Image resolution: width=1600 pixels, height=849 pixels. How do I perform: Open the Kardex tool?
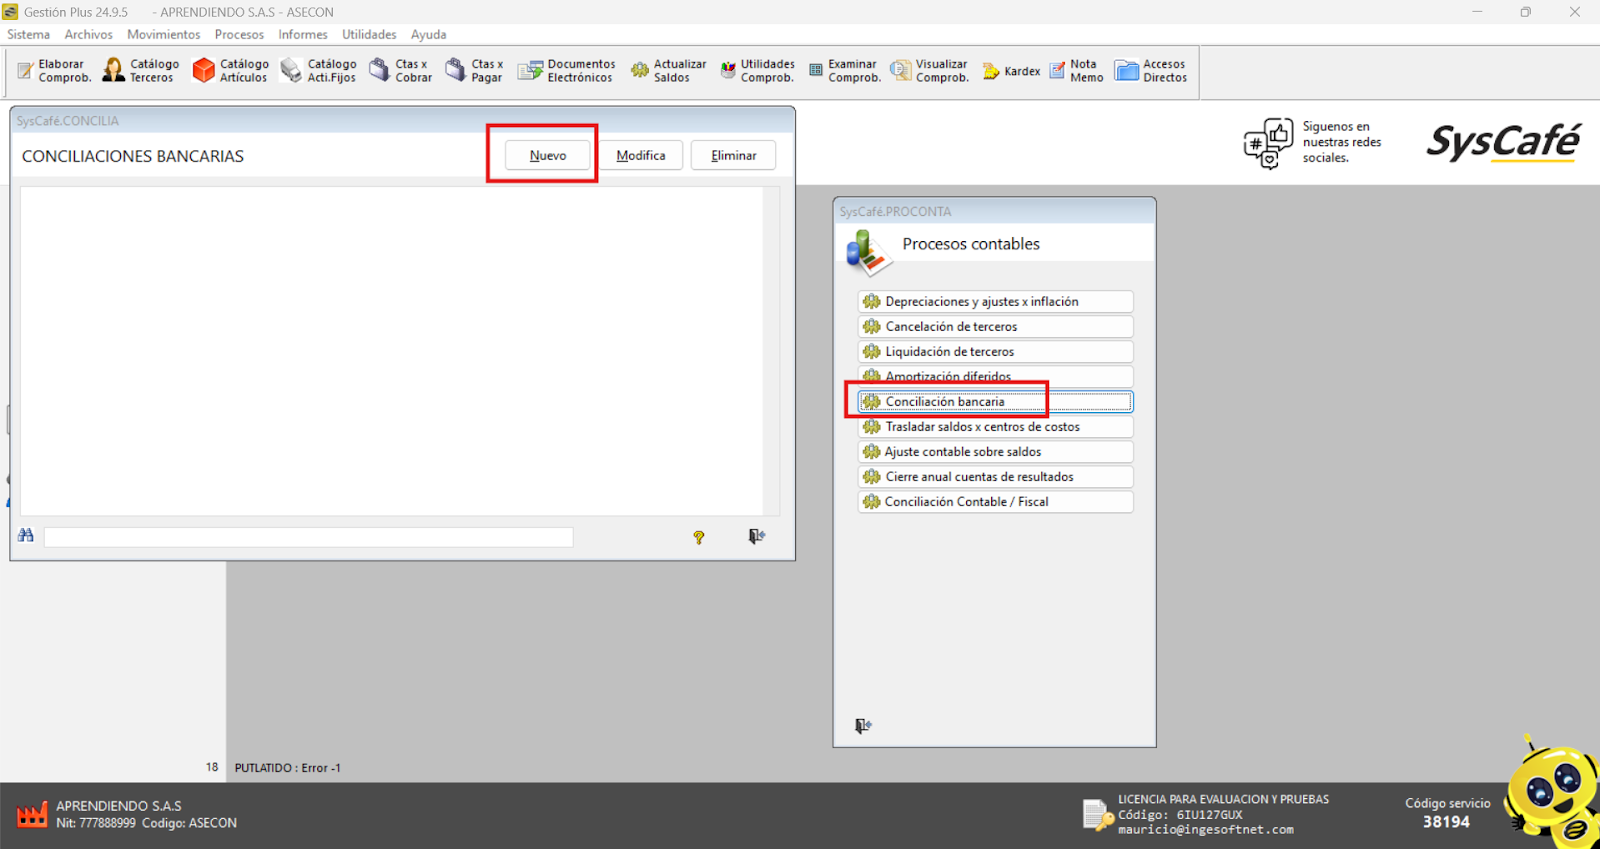(1011, 71)
